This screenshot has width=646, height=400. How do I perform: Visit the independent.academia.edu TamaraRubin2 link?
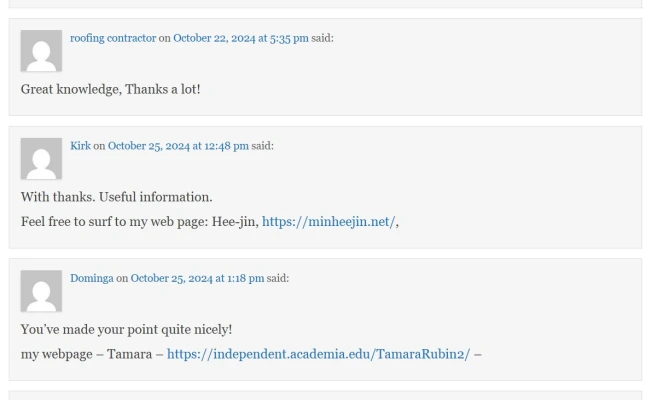pos(318,354)
